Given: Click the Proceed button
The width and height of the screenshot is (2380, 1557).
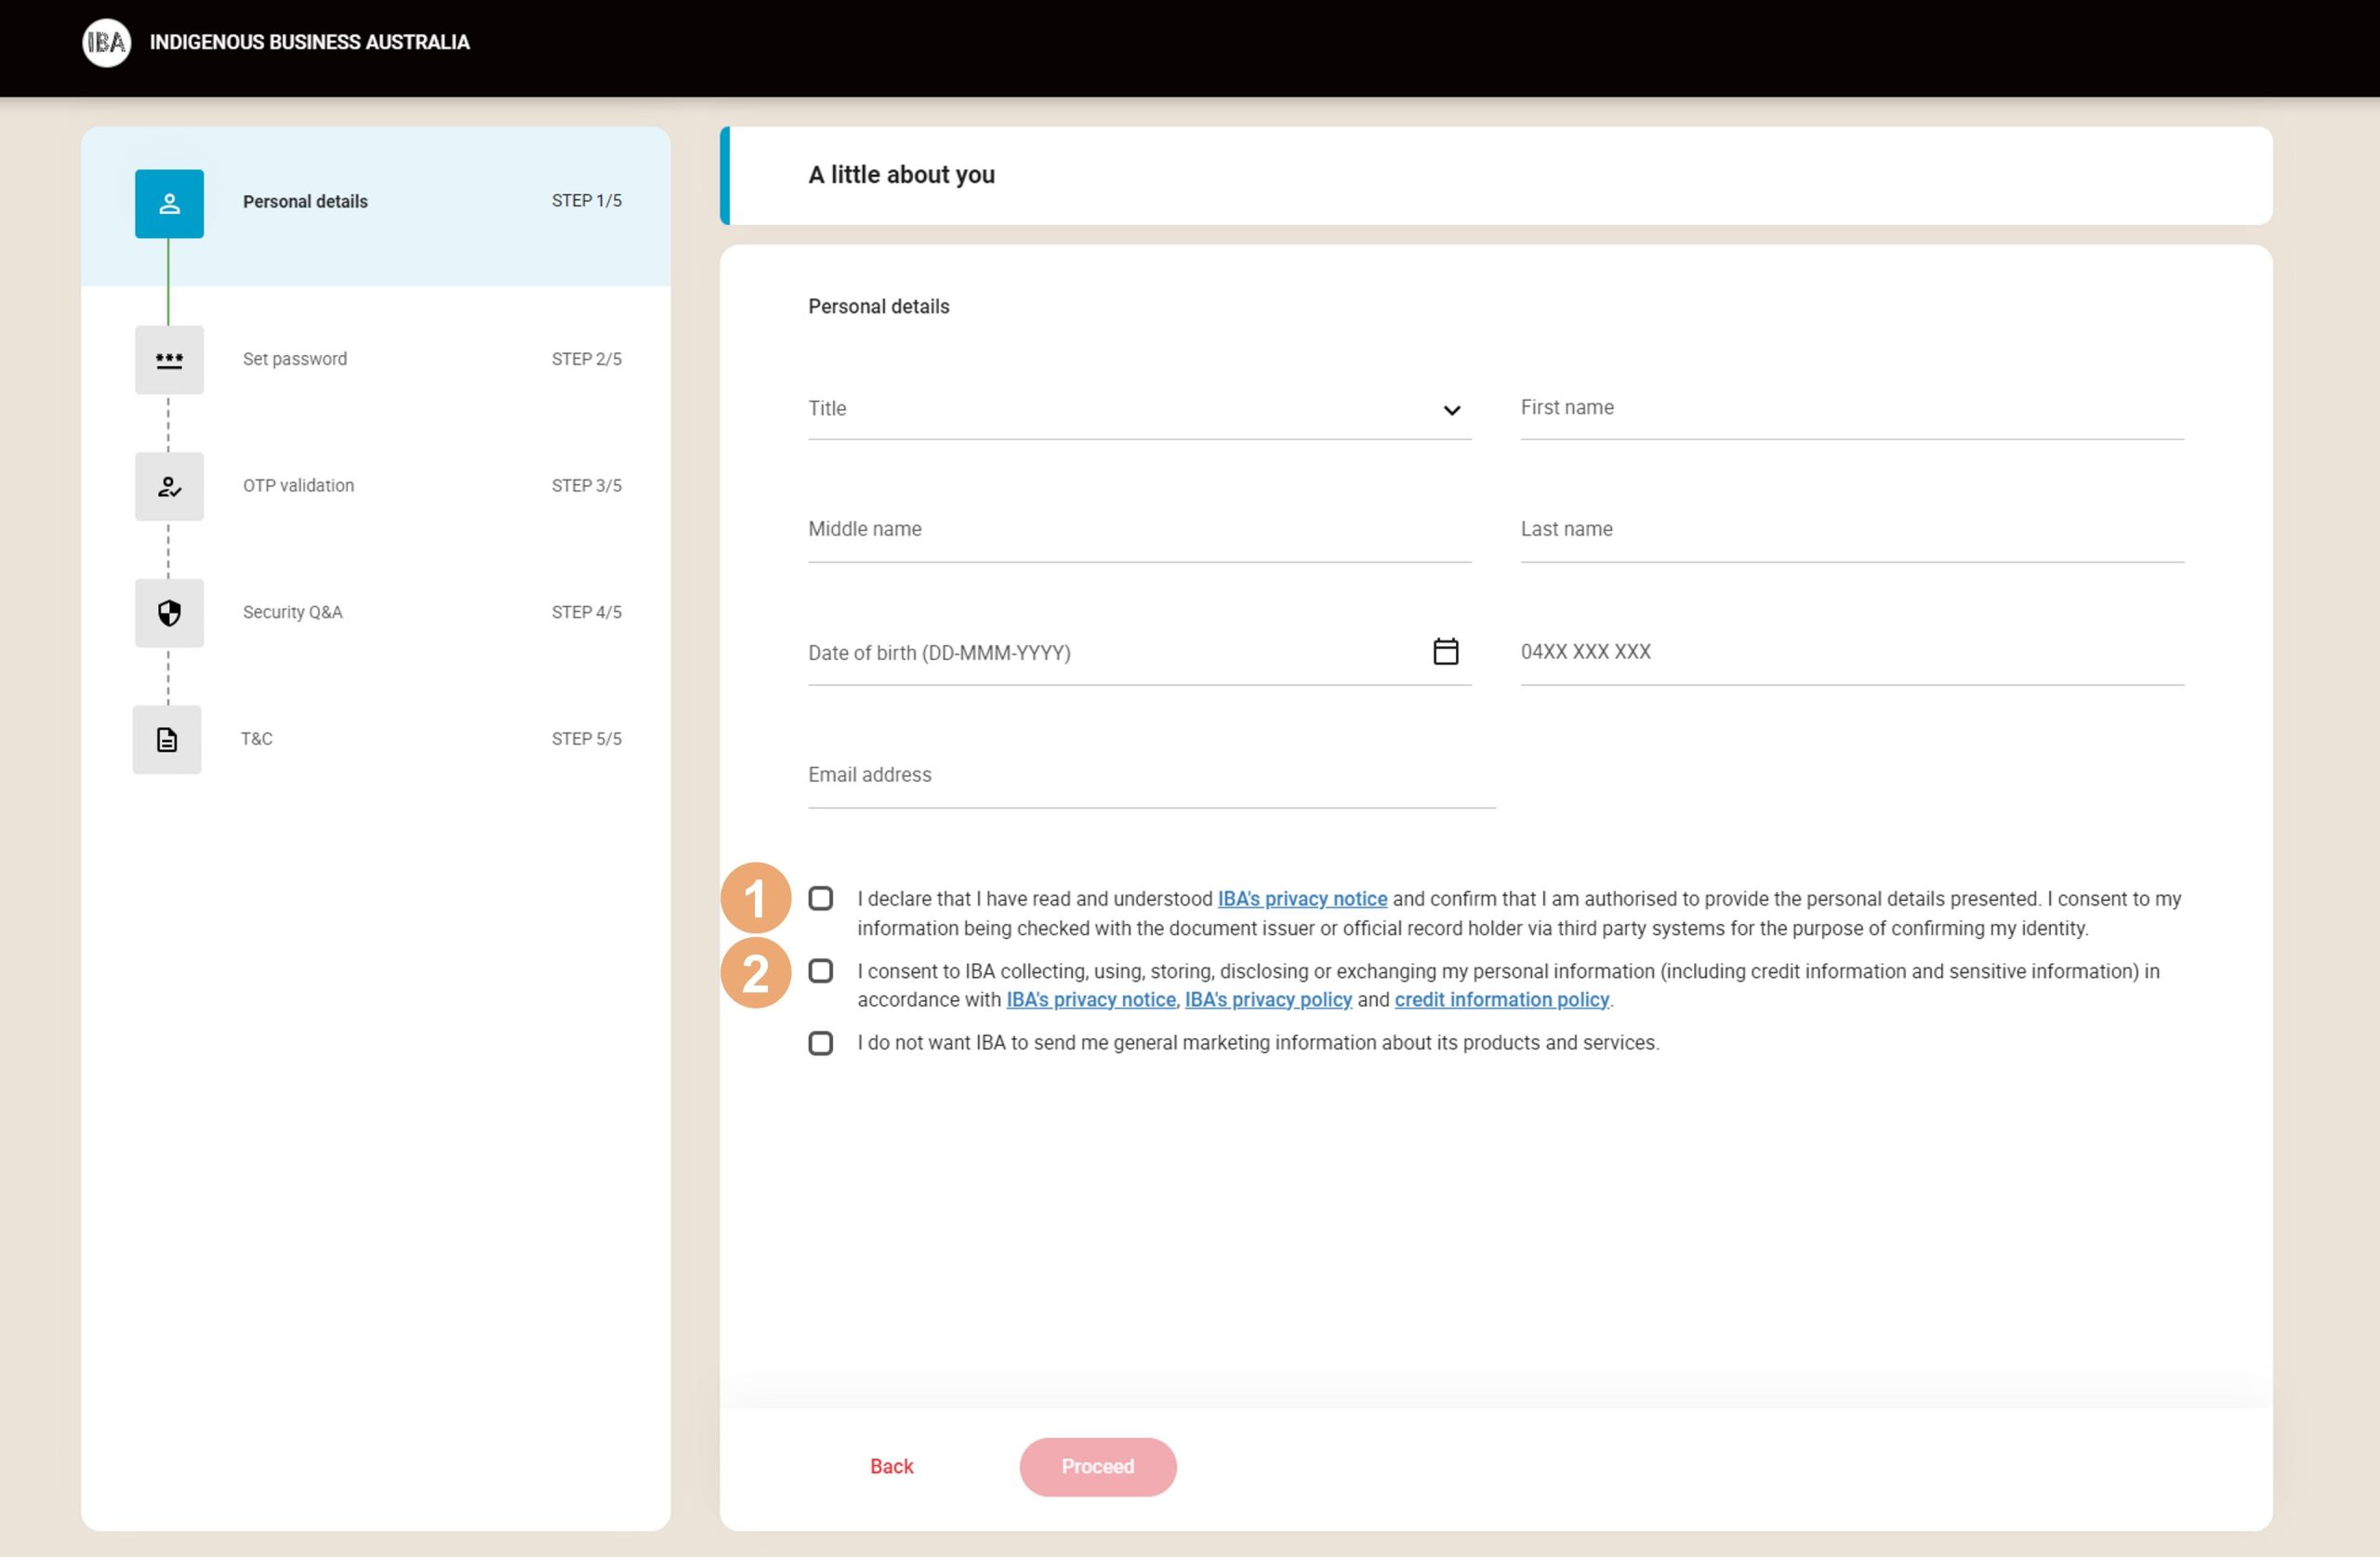Looking at the screenshot, I should point(1097,1466).
